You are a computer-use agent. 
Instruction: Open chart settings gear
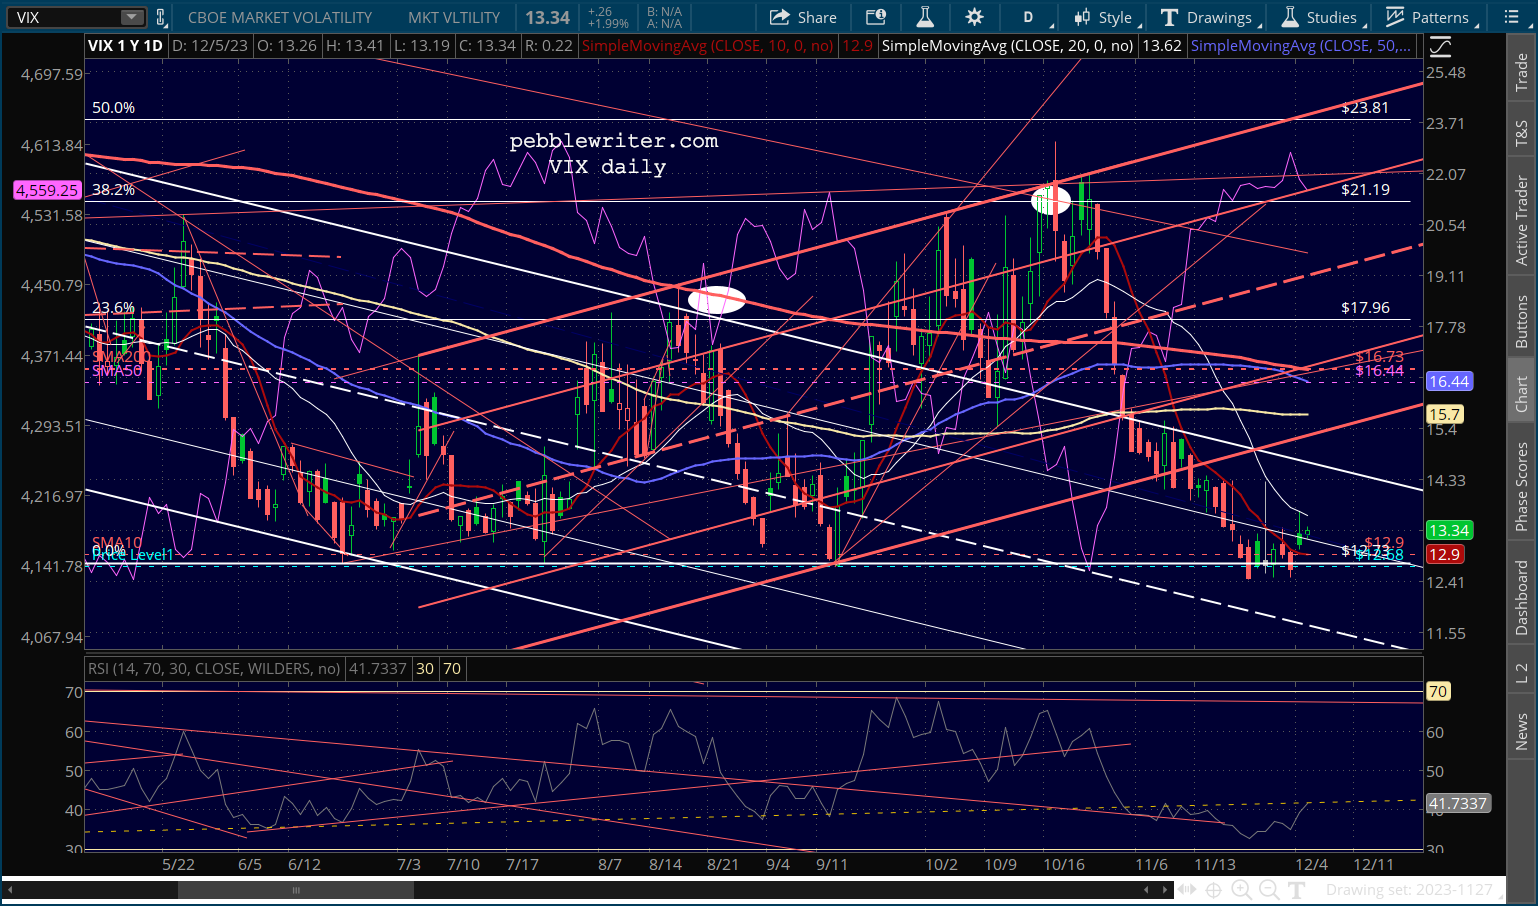pos(974,17)
